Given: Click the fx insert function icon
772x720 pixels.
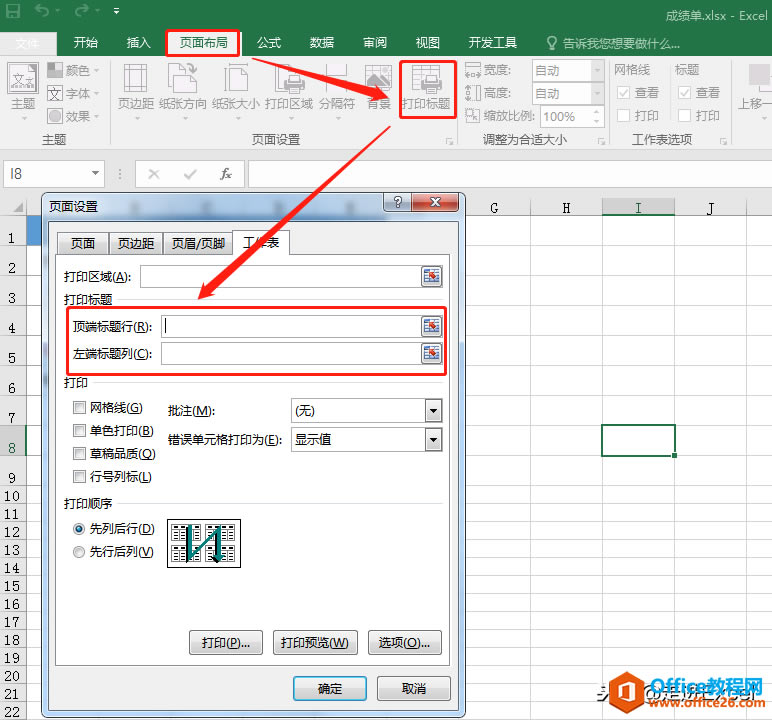Looking at the screenshot, I should click(x=225, y=173).
